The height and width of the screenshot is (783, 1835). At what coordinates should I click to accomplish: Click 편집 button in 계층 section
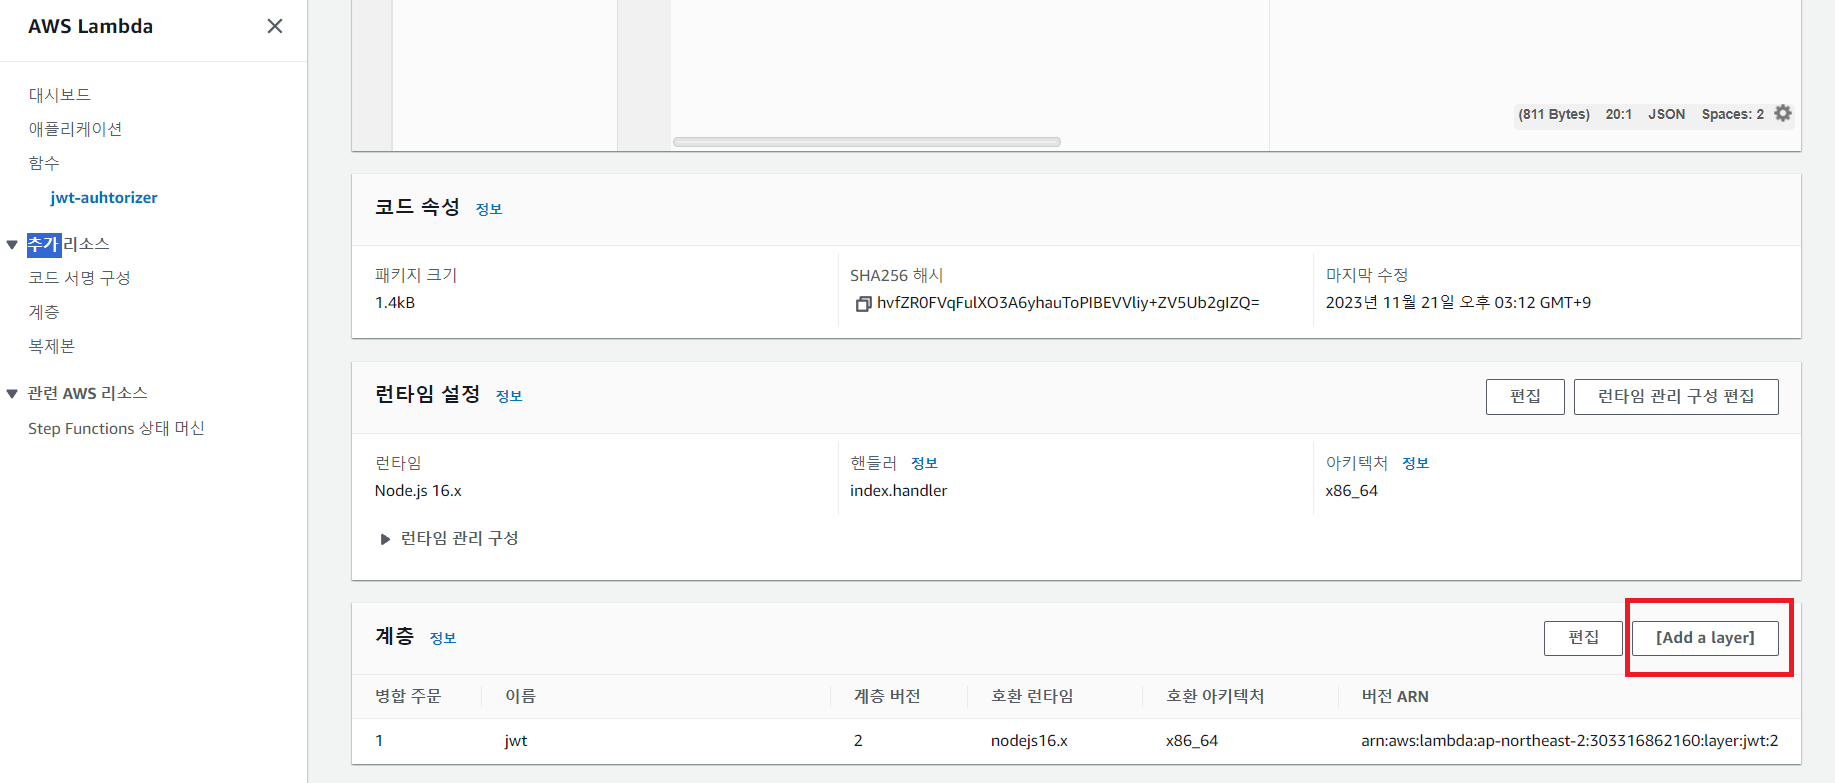click(x=1583, y=638)
